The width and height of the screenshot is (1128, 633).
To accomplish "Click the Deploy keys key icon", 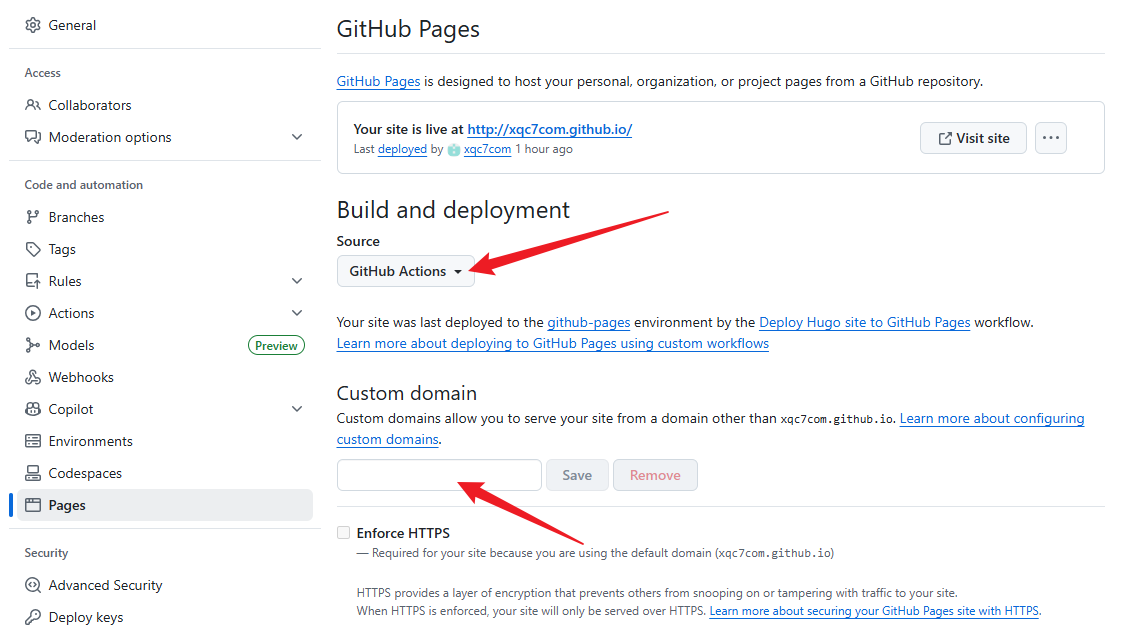I will click(33, 617).
